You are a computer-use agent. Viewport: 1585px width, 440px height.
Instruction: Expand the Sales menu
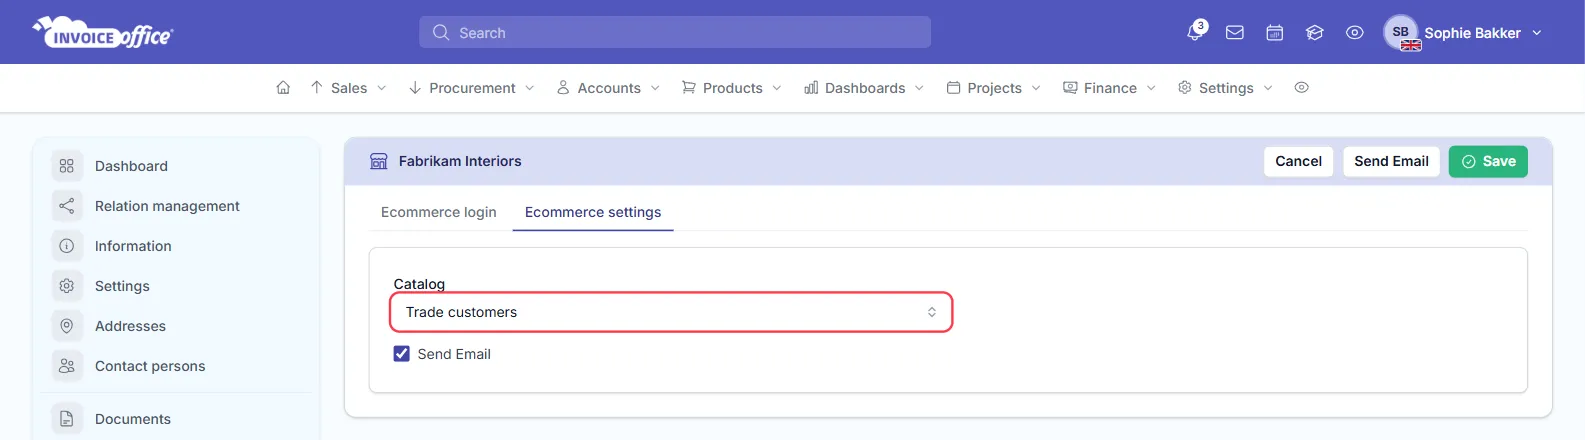pos(348,88)
